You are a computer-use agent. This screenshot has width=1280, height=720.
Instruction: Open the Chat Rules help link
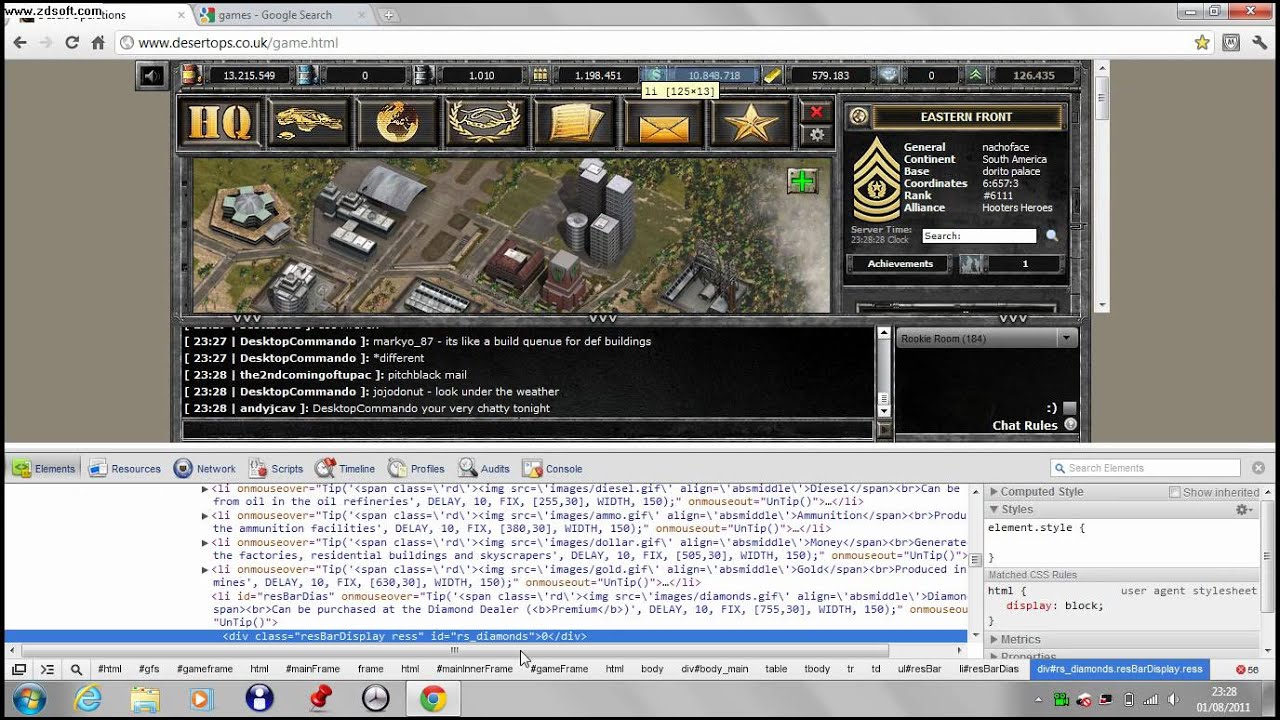[x=1034, y=425]
